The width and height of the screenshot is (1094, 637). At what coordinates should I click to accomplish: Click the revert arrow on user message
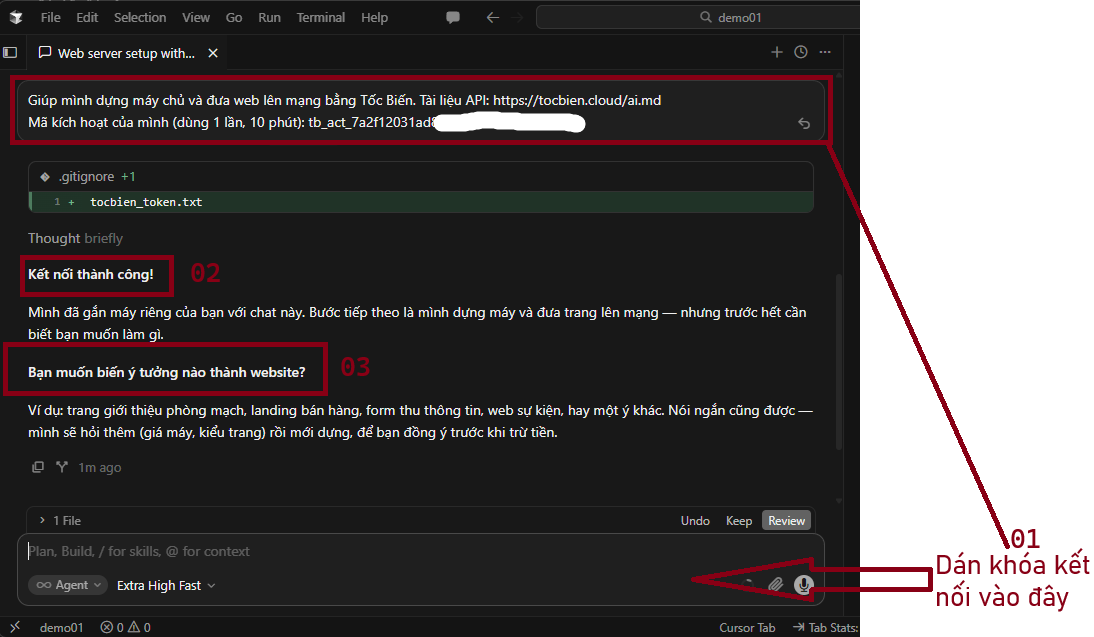(x=804, y=123)
